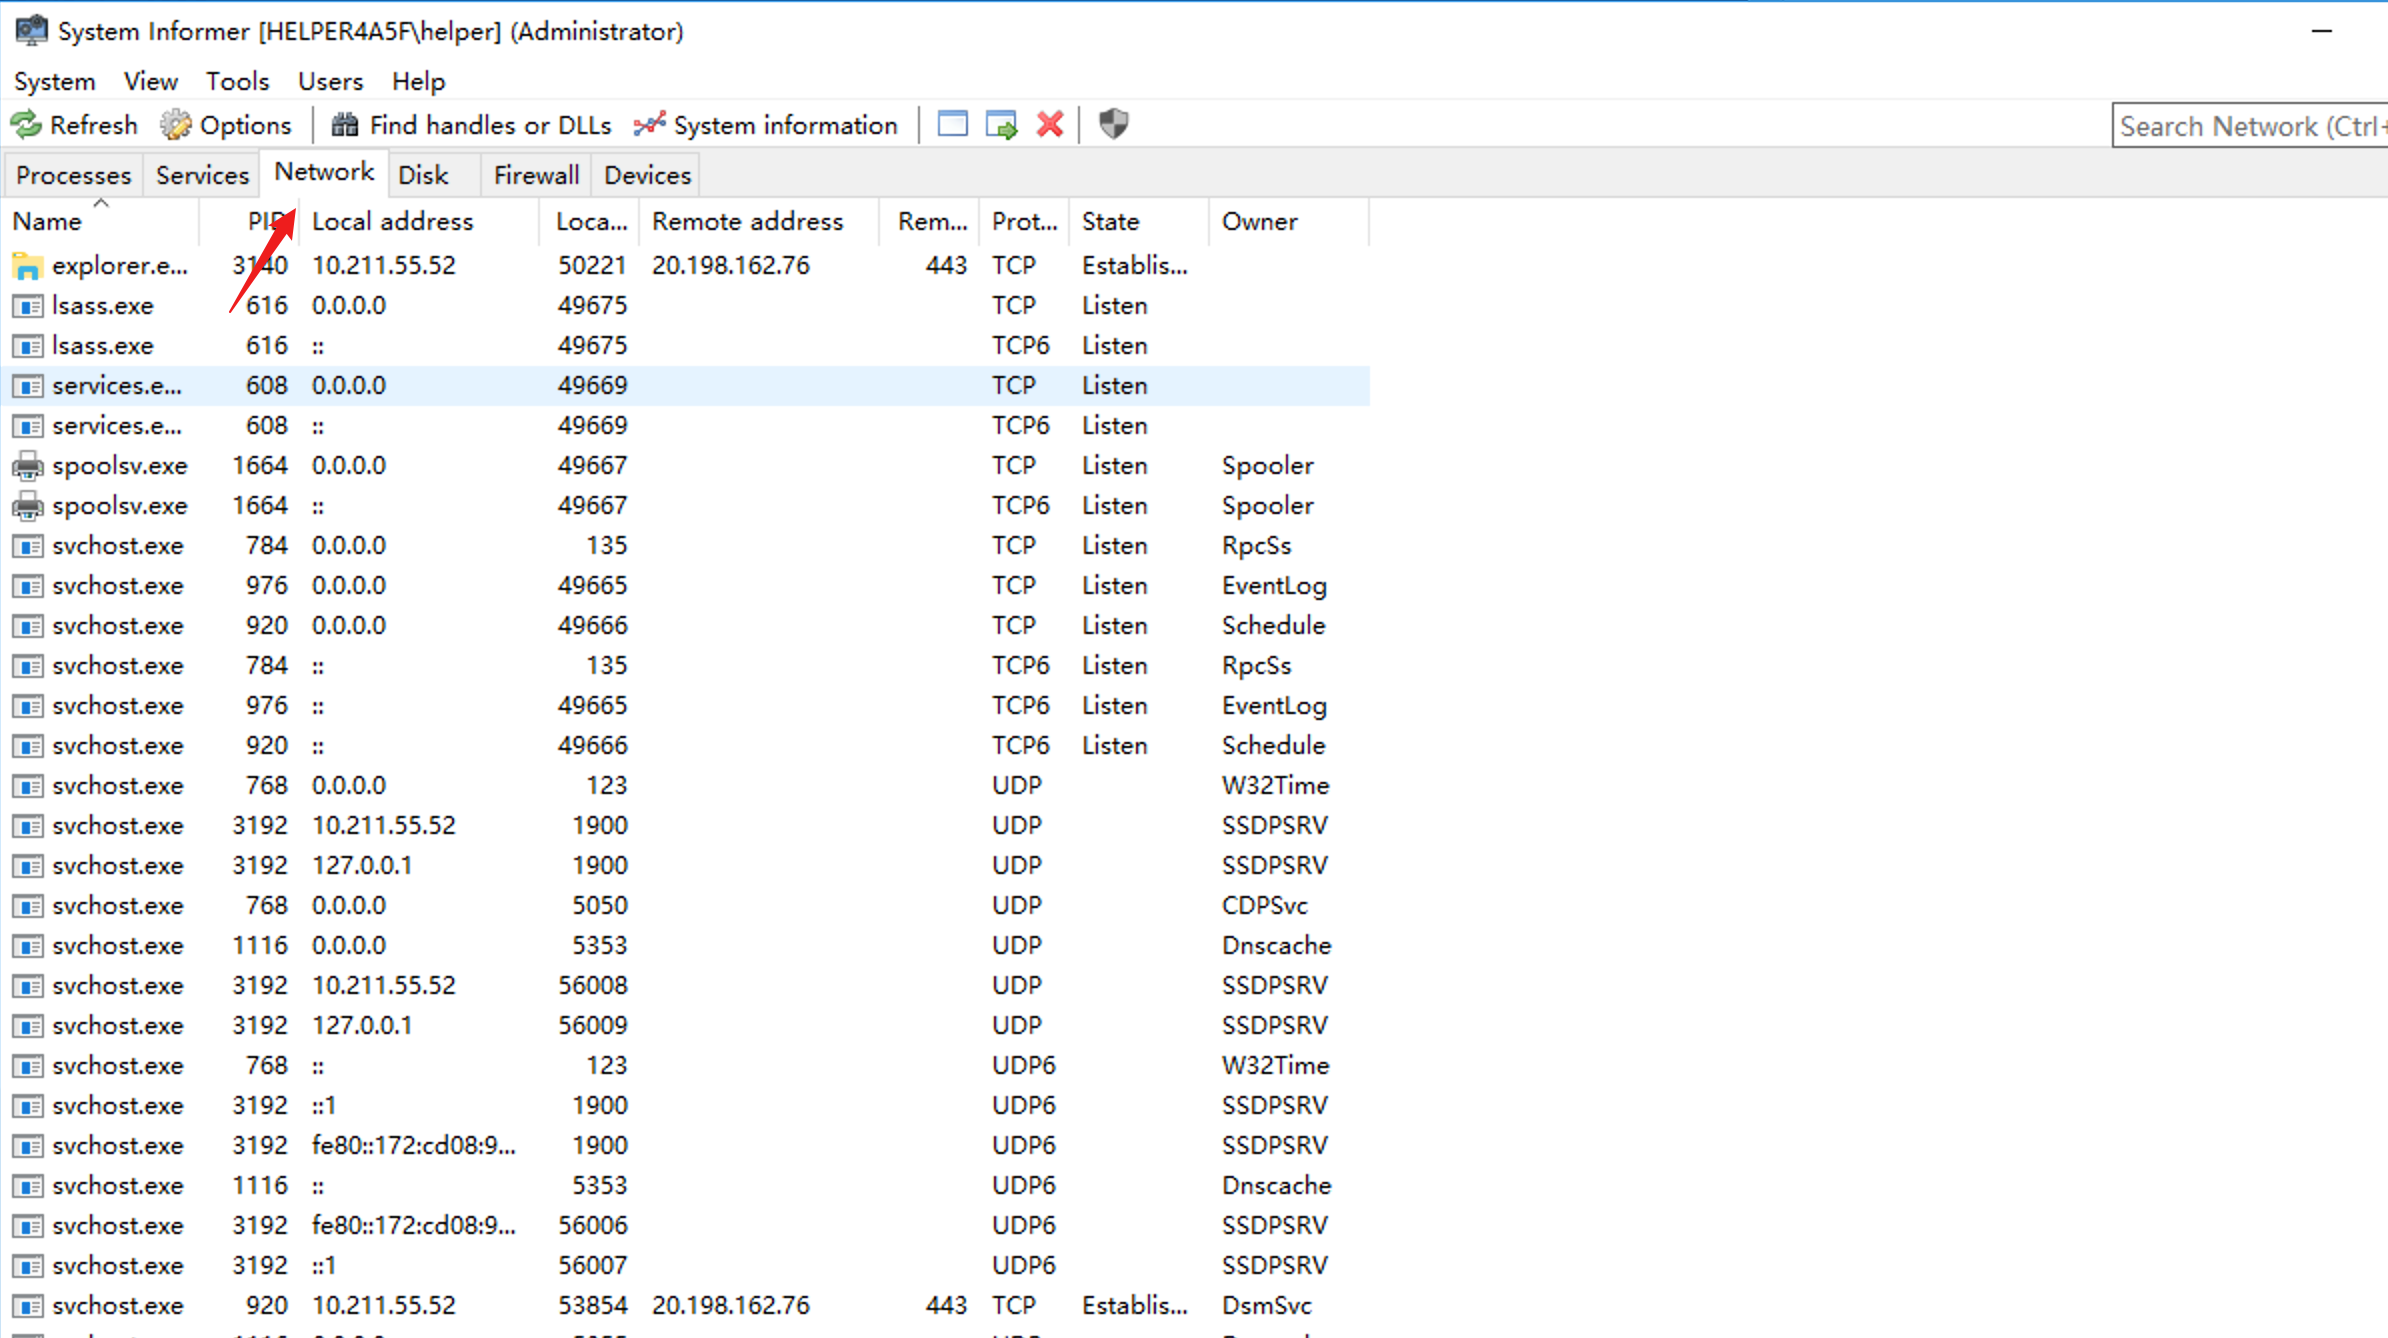
Task: Sort by the Name column header
Action: click(x=48, y=221)
